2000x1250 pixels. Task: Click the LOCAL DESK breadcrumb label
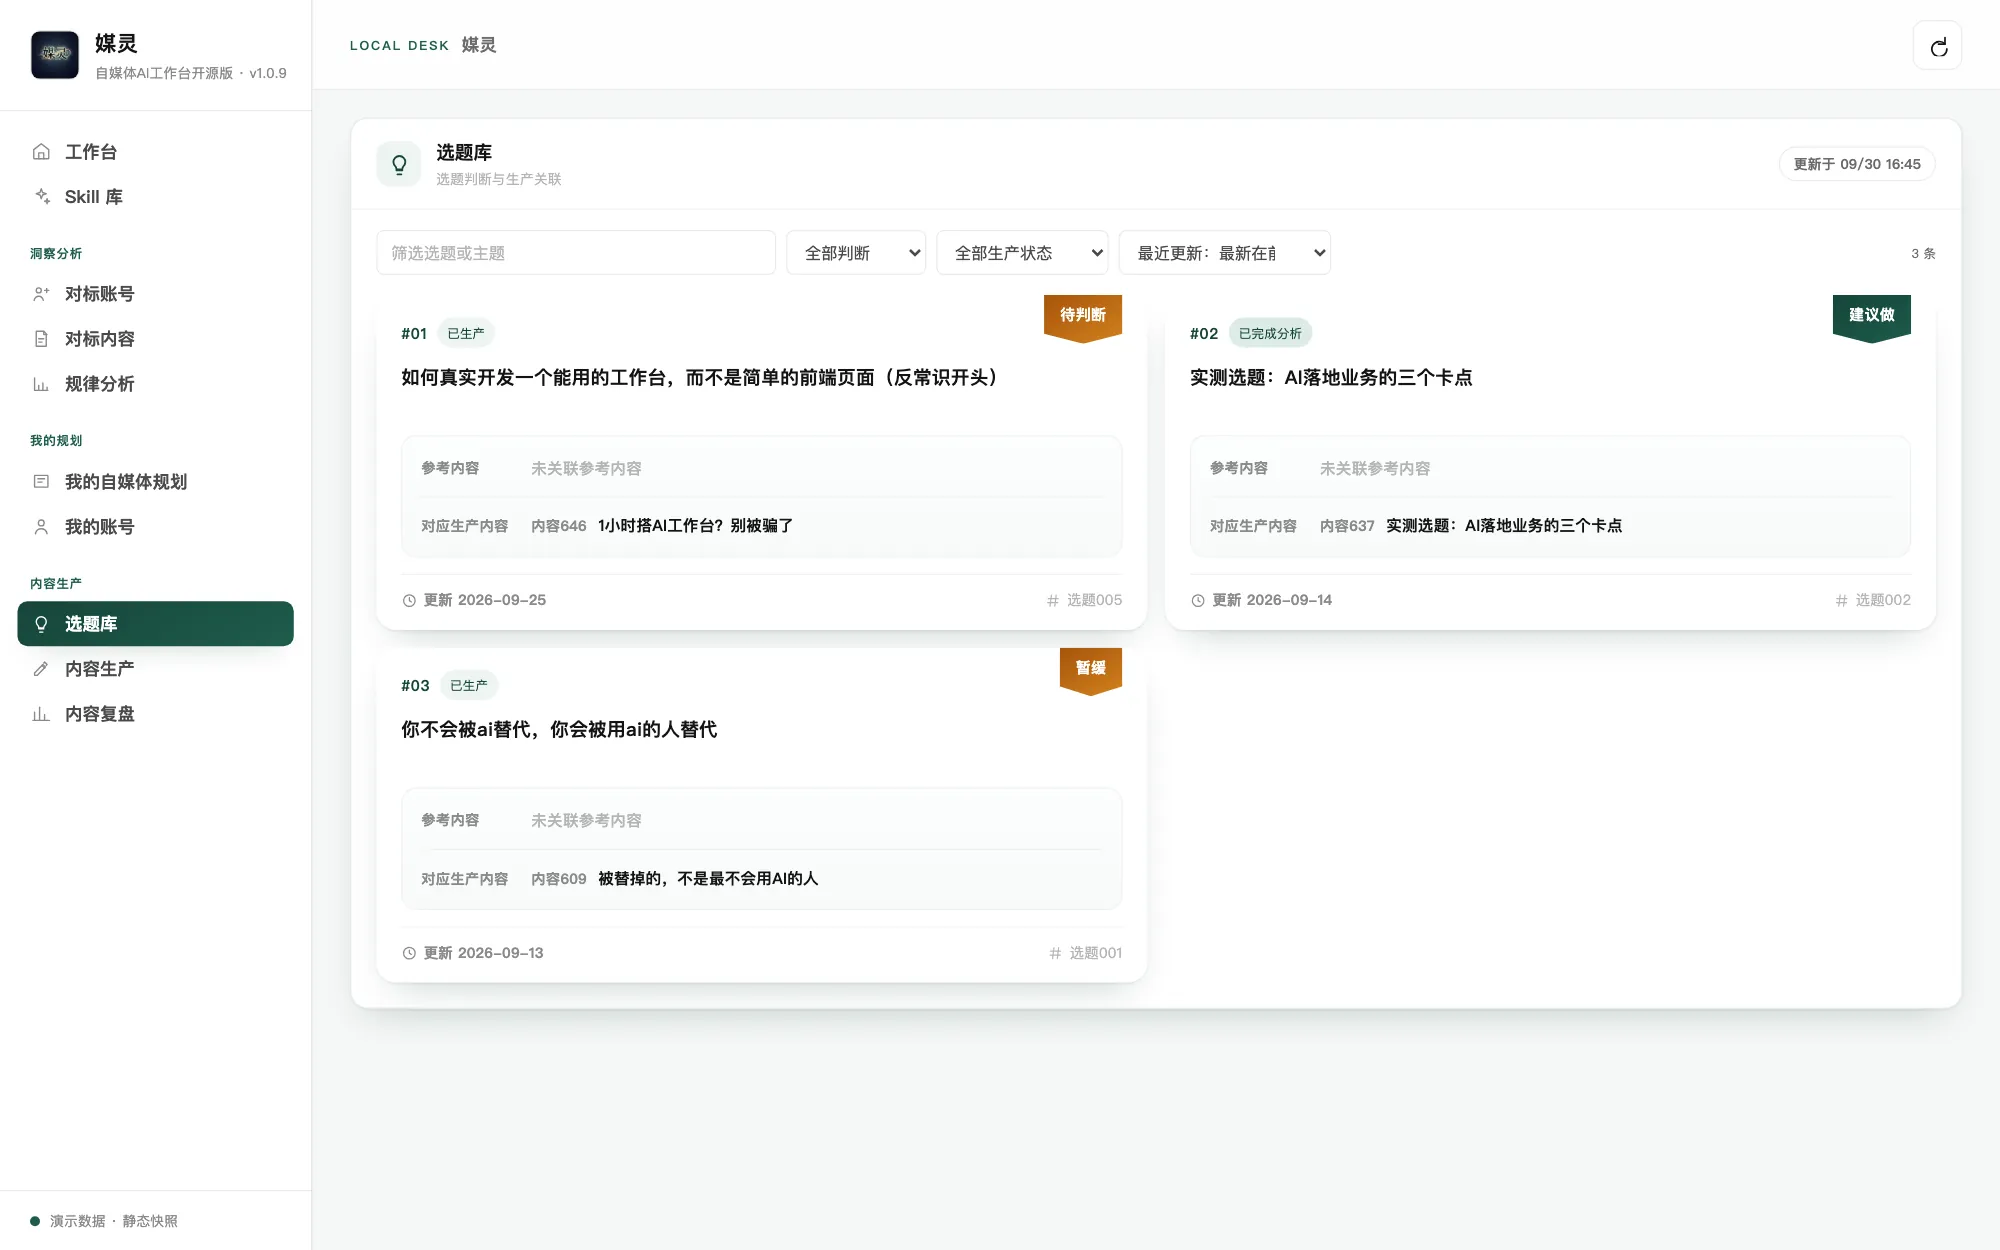click(399, 46)
